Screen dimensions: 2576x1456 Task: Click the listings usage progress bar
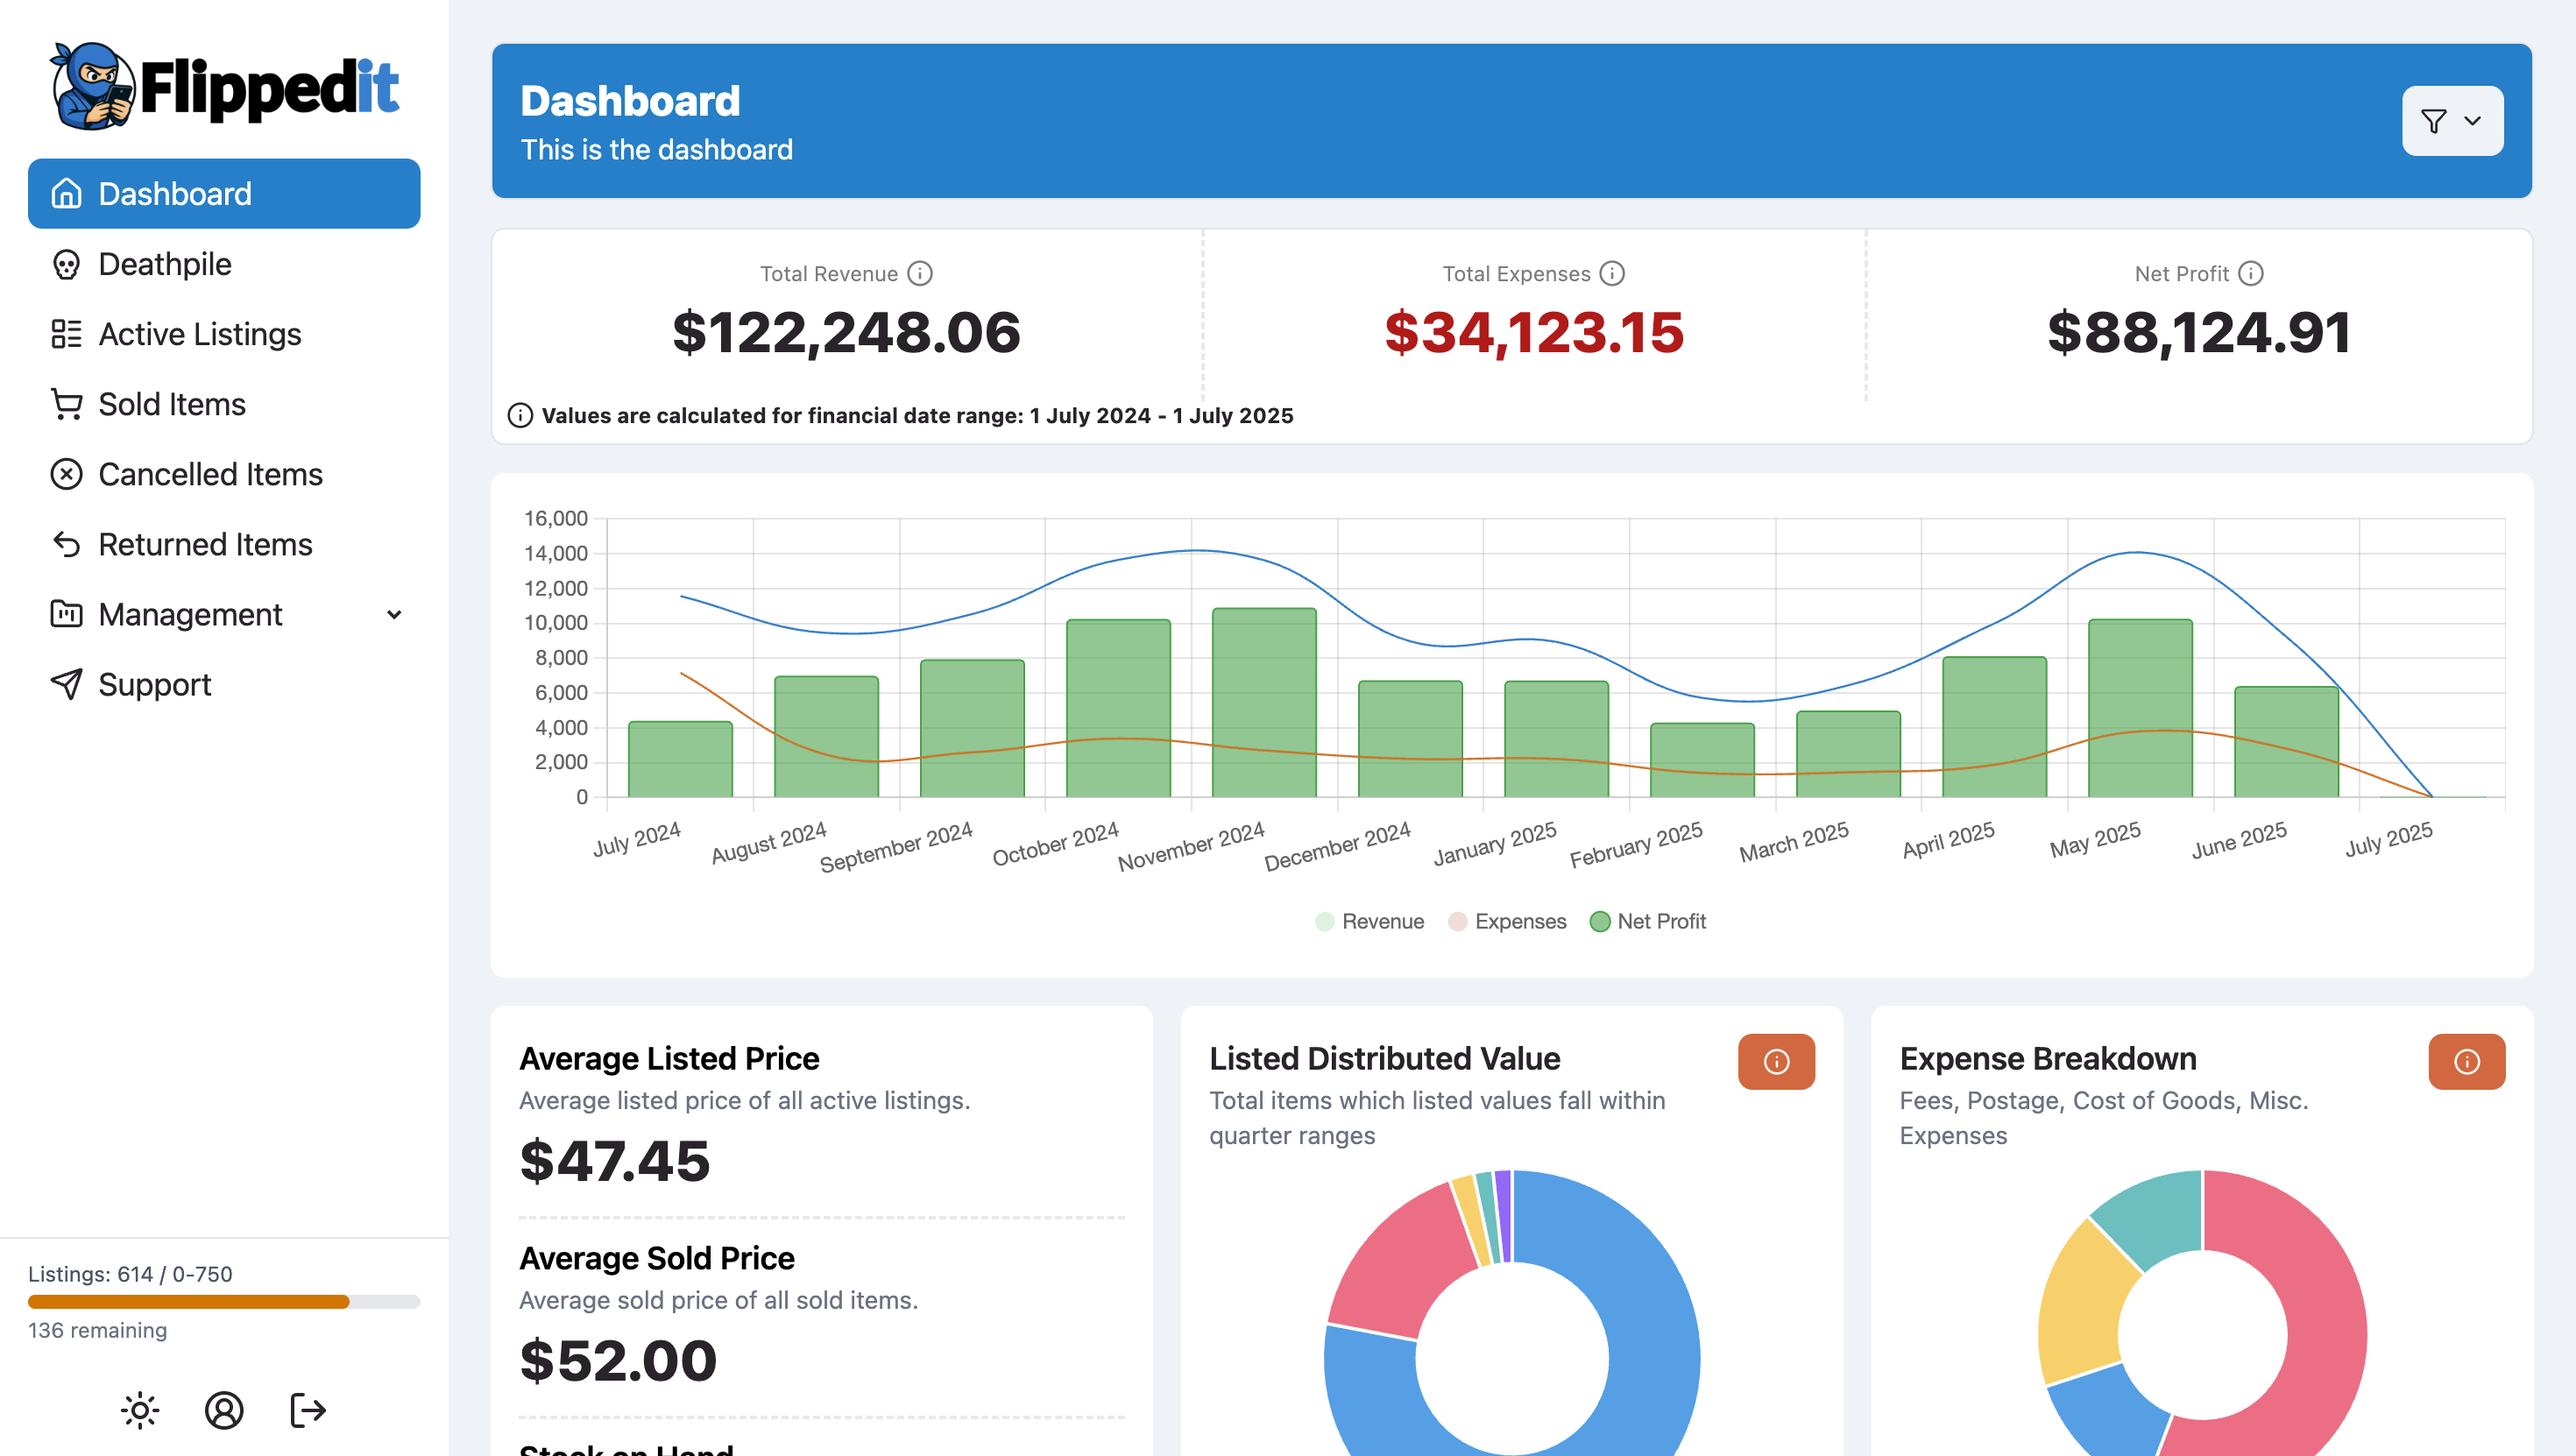(x=224, y=1301)
